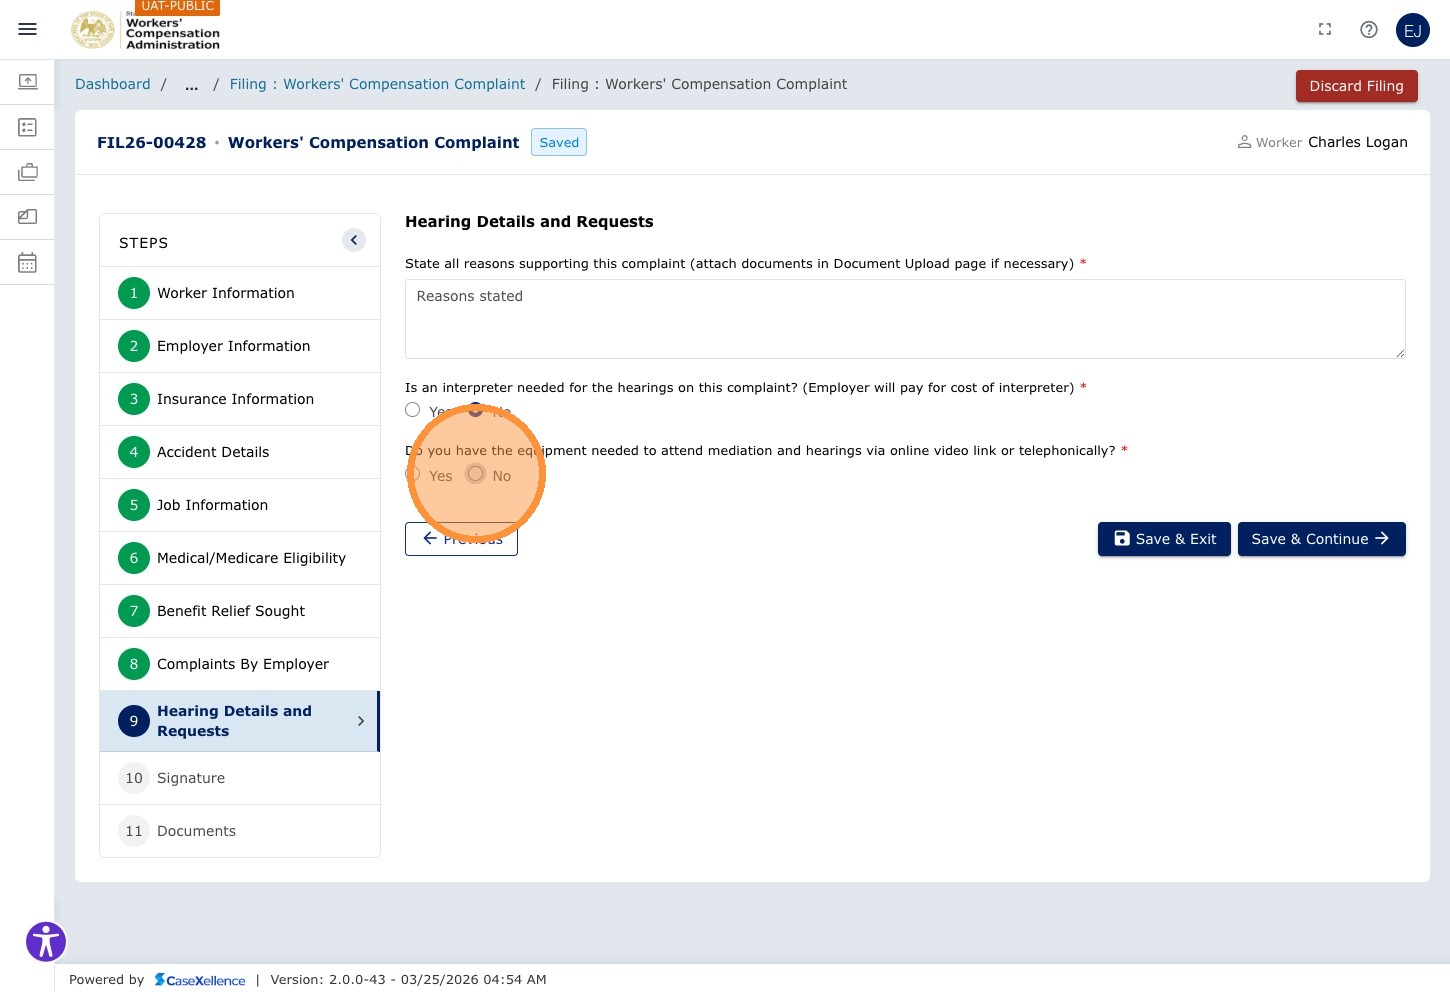This screenshot has width=1450, height=992.
Task: Go to step 8 Complaints By Employer
Action: point(240,664)
